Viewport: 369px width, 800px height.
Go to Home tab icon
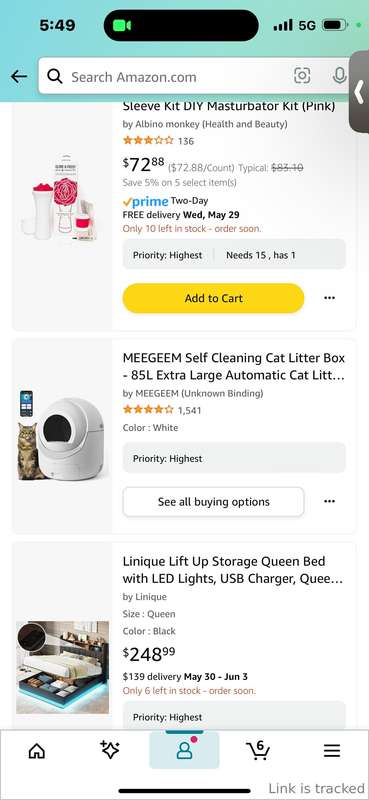[x=37, y=750]
